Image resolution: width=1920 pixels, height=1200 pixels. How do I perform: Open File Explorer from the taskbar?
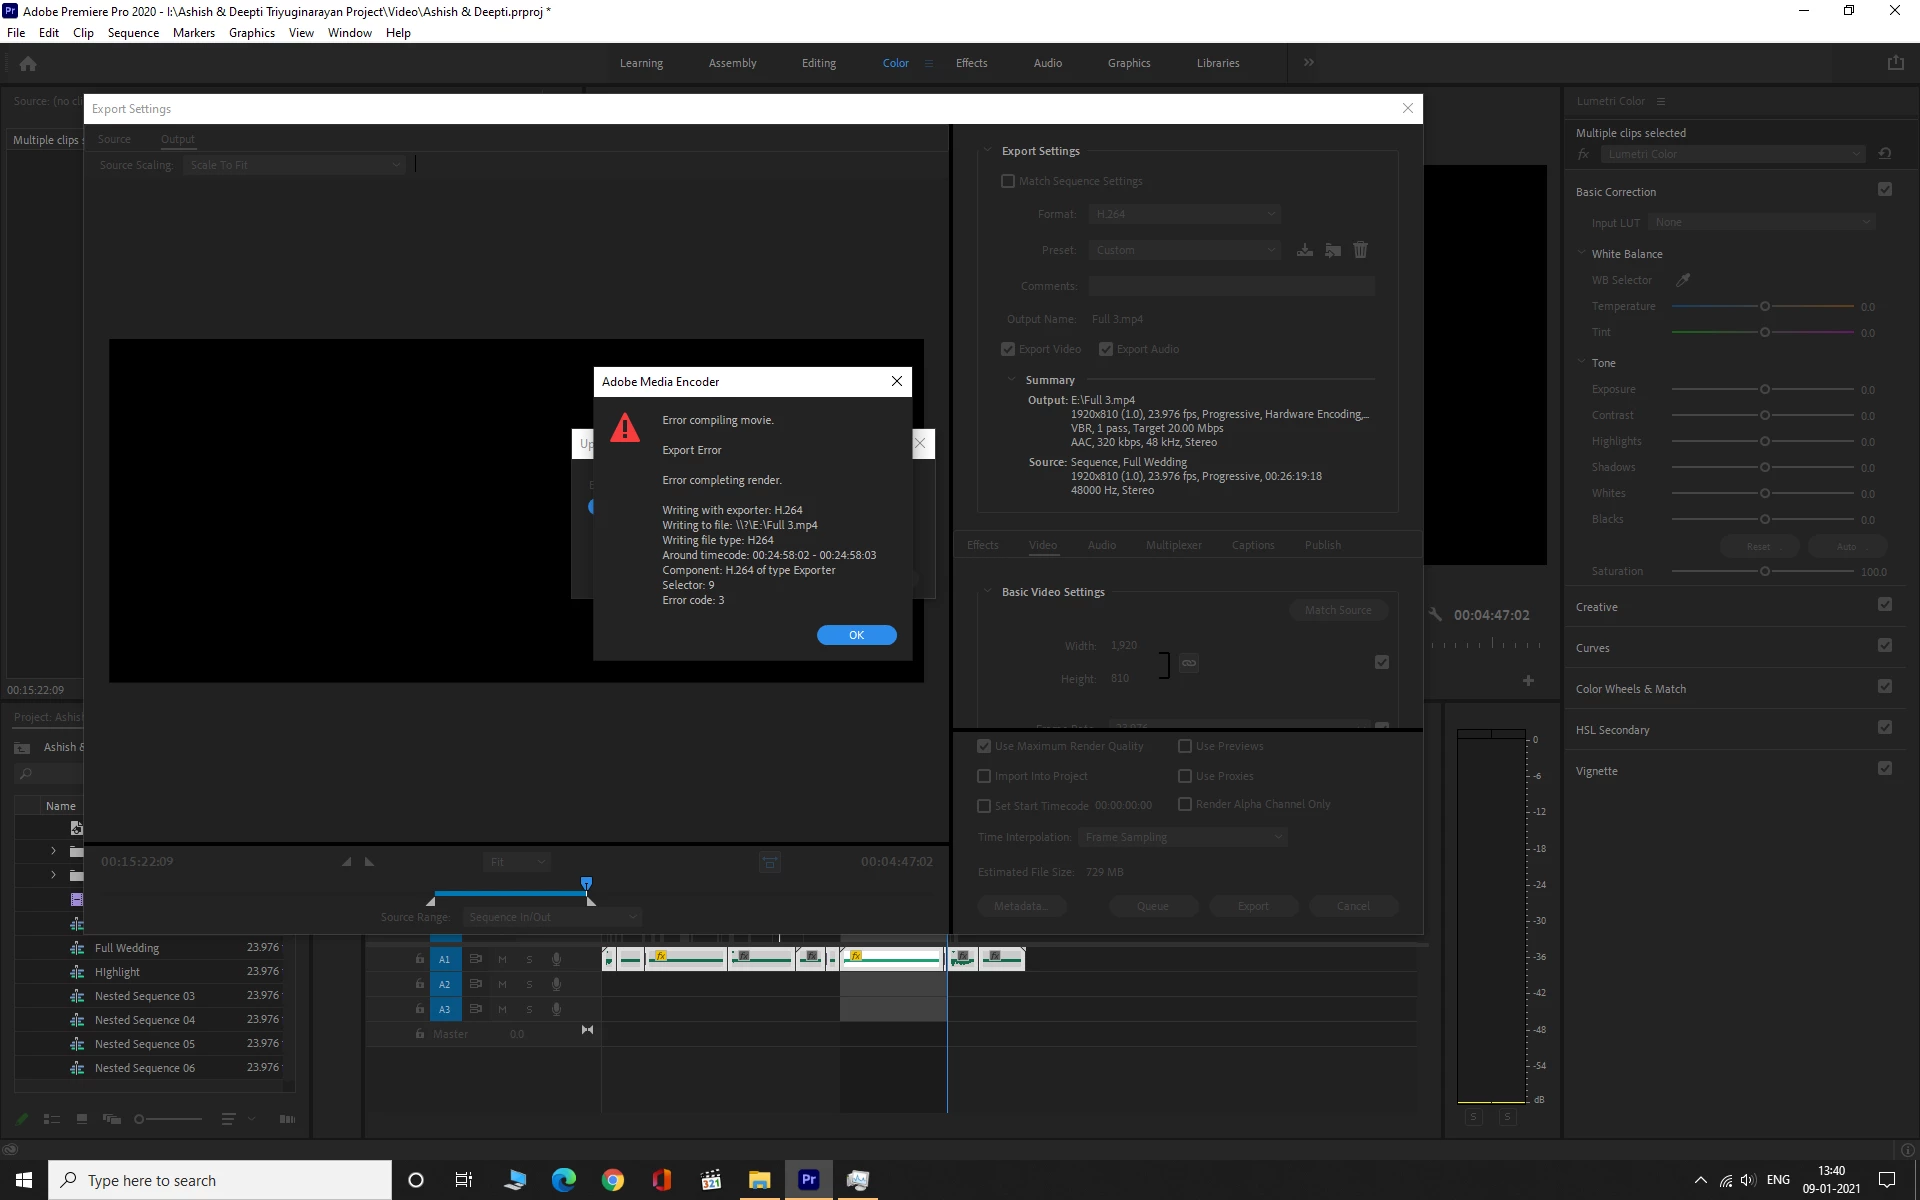760,1180
